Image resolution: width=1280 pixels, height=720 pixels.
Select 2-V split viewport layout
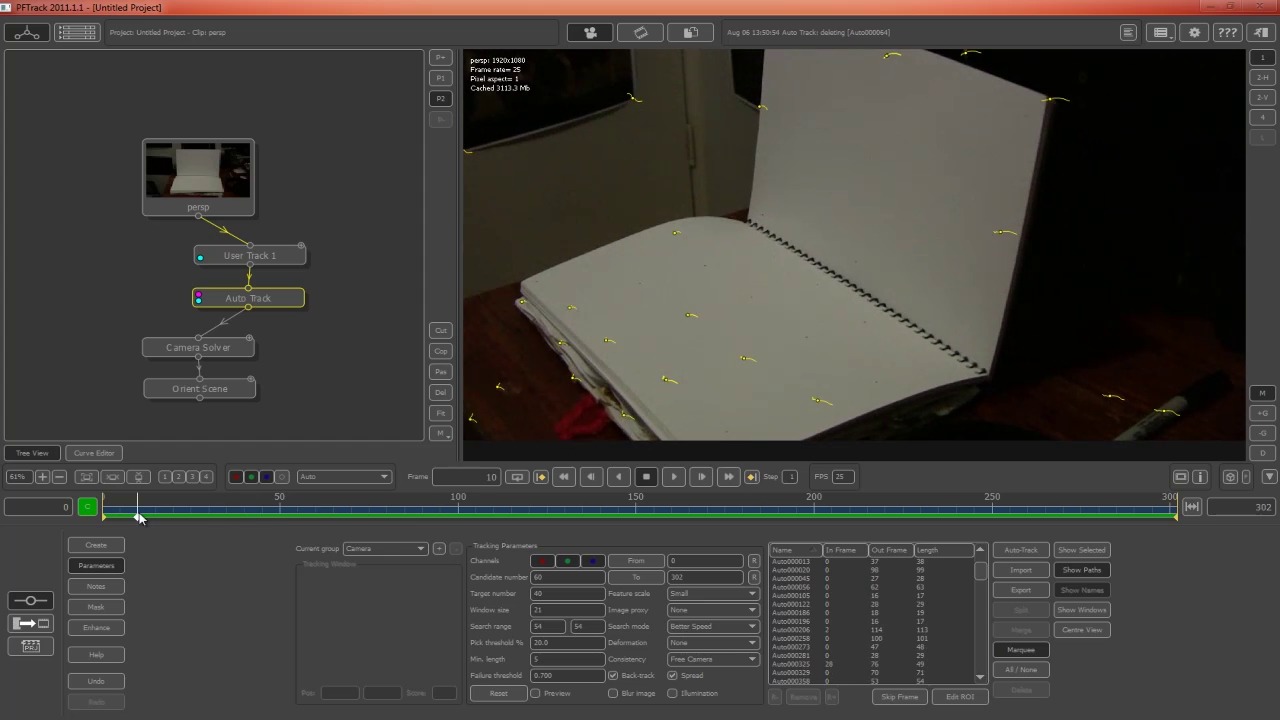click(x=1262, y=97)
